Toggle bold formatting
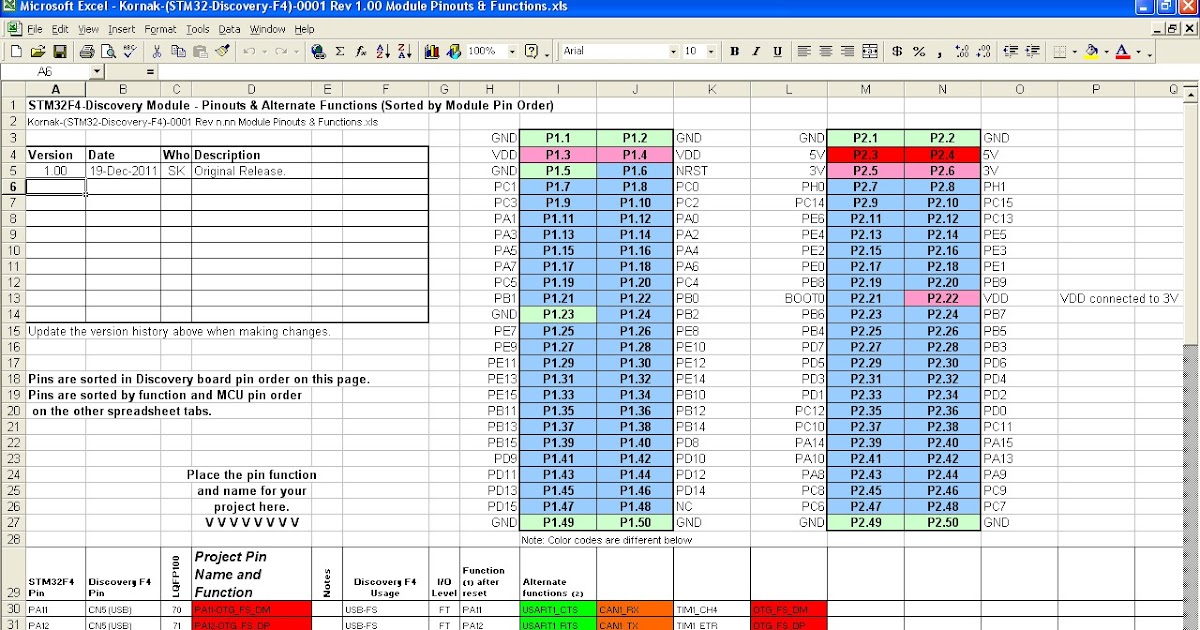 734,51
